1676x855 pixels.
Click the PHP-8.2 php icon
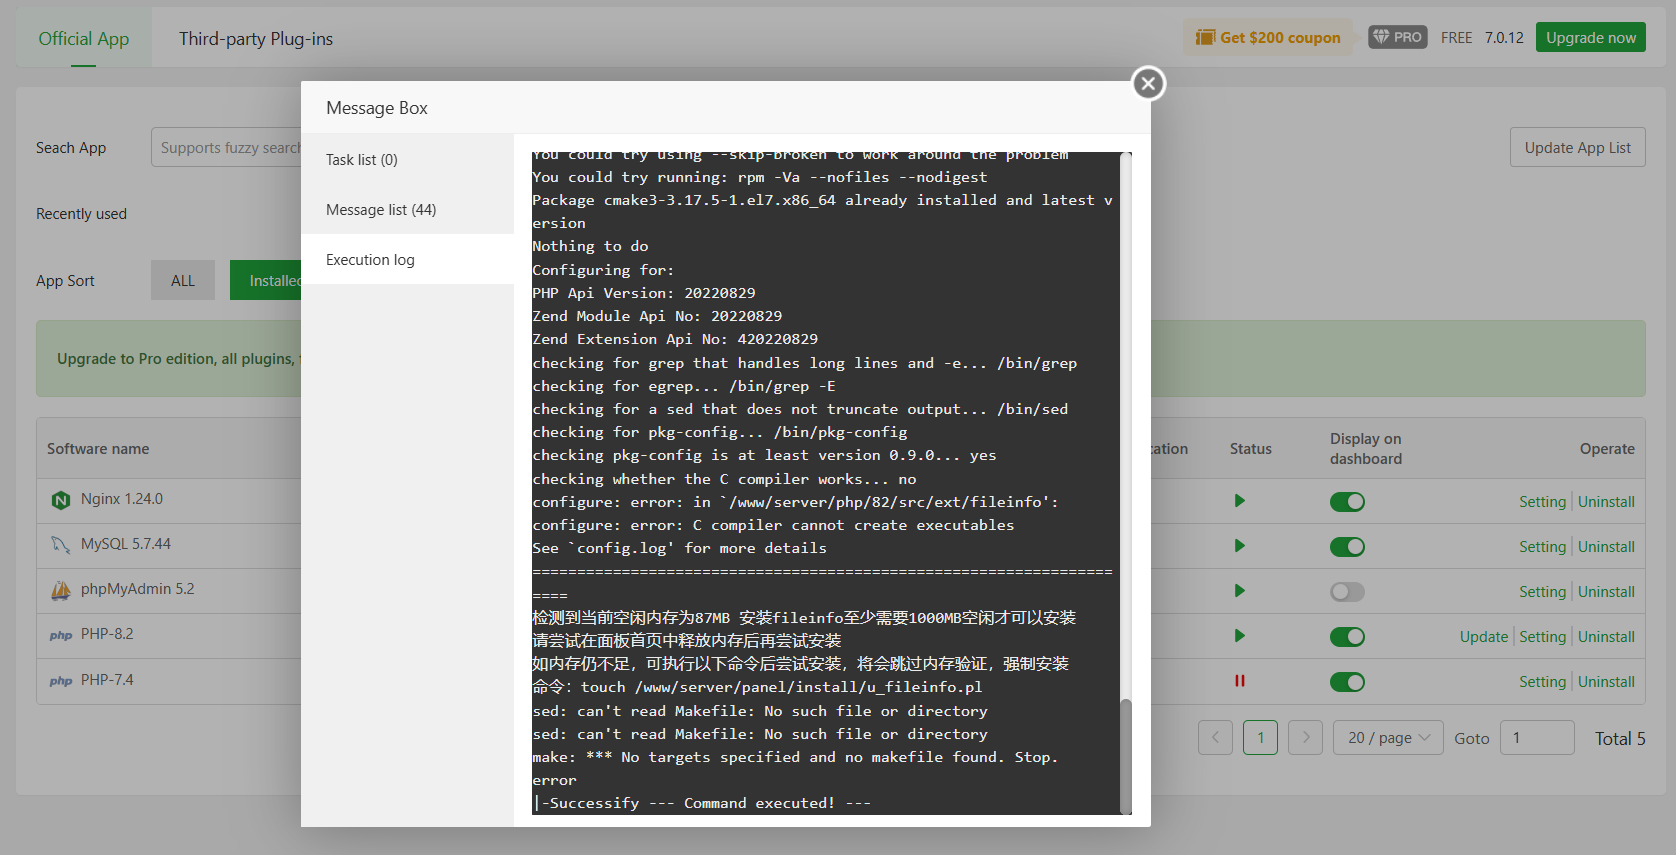[x=61, y=635]
